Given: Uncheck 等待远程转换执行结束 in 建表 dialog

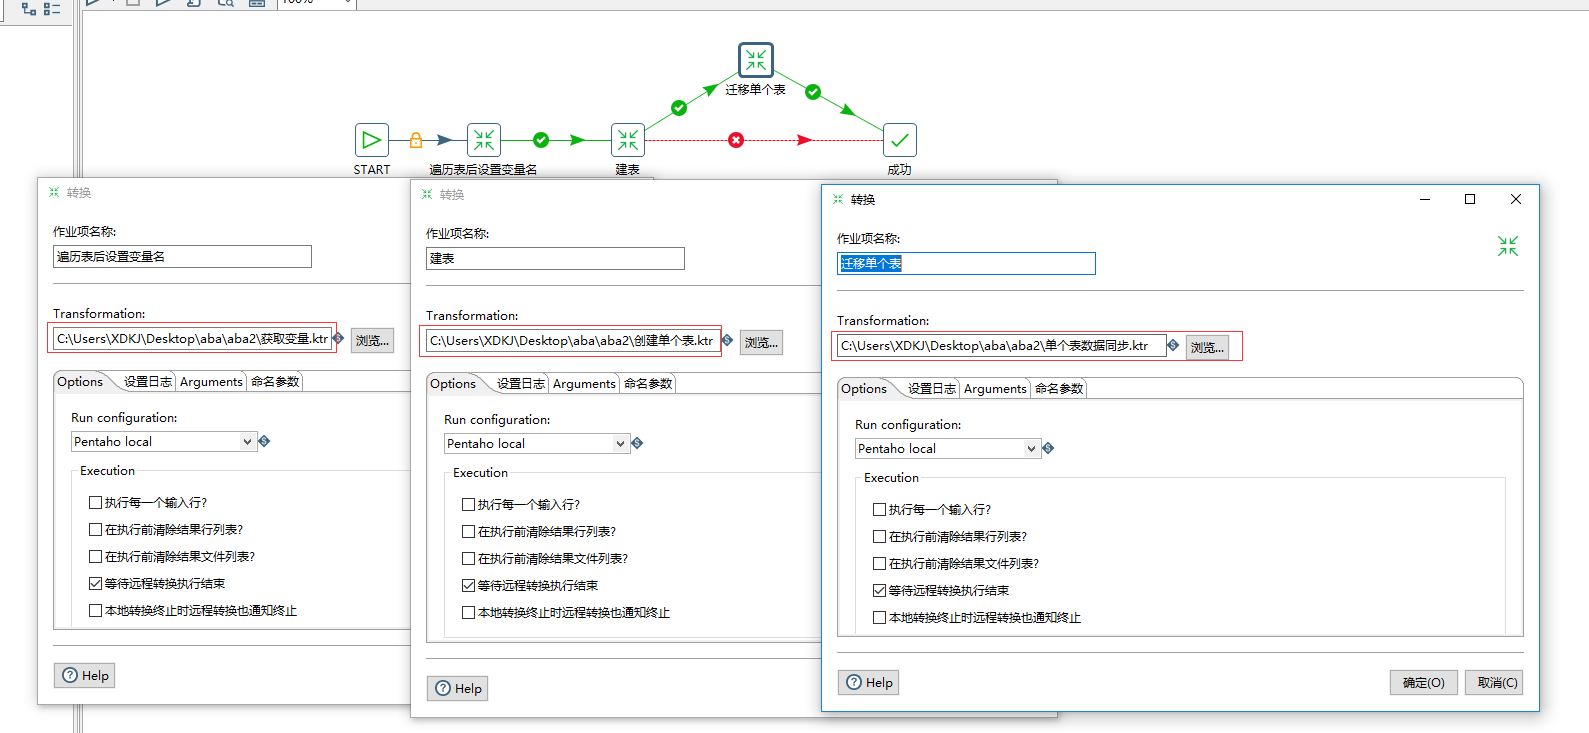Looking at the screenshot, I should [x=468, y=585].
